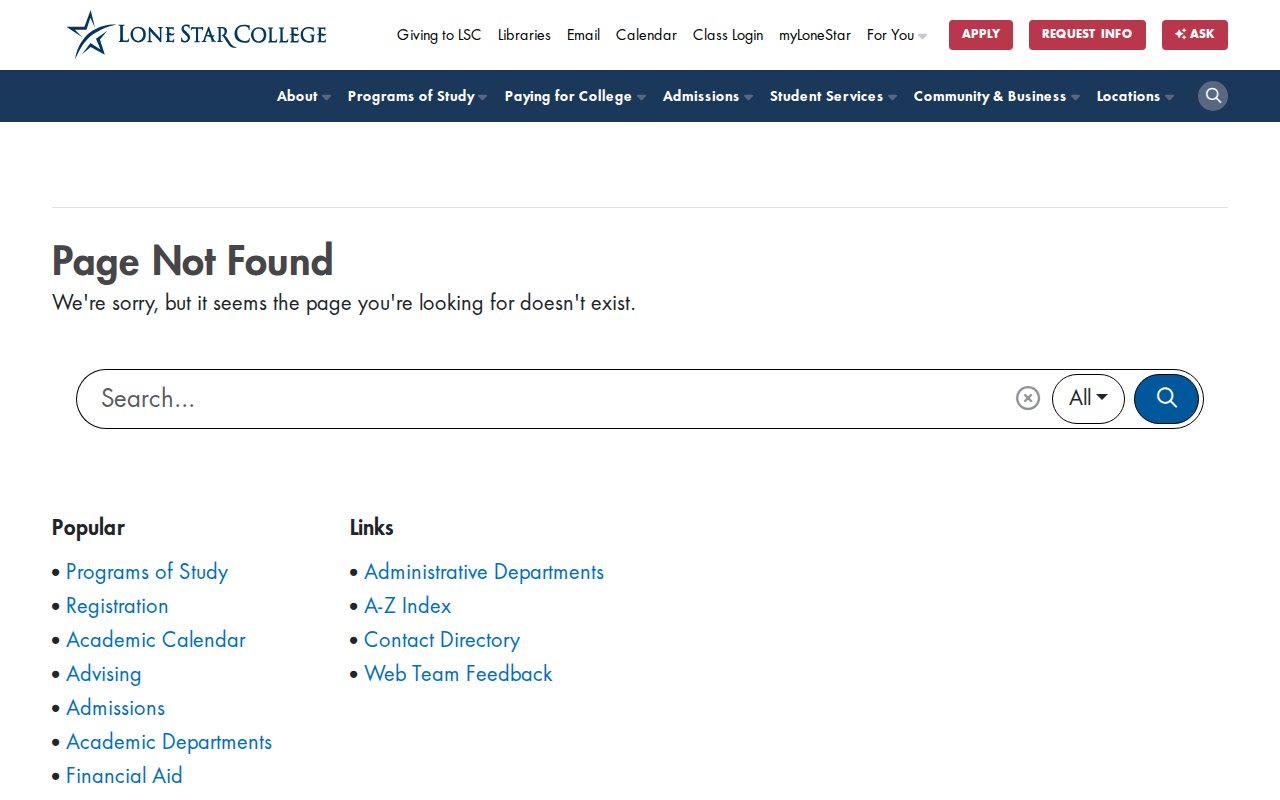Go to the A-Z Index link
This screenshot has height=800, width=1280.
407,606
